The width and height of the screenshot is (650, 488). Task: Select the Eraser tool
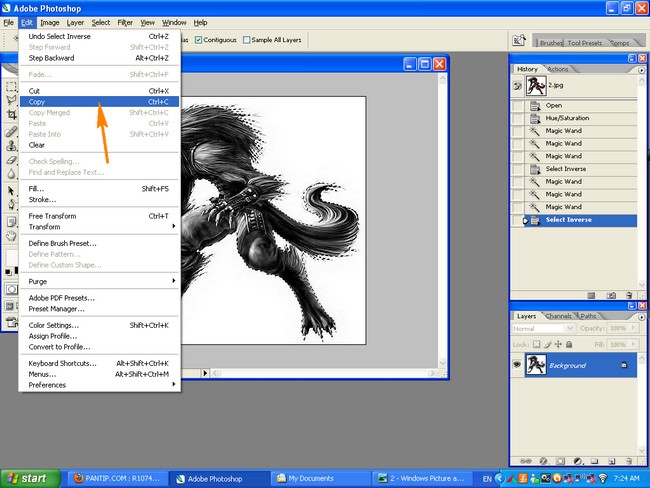[x=11, y=160]
